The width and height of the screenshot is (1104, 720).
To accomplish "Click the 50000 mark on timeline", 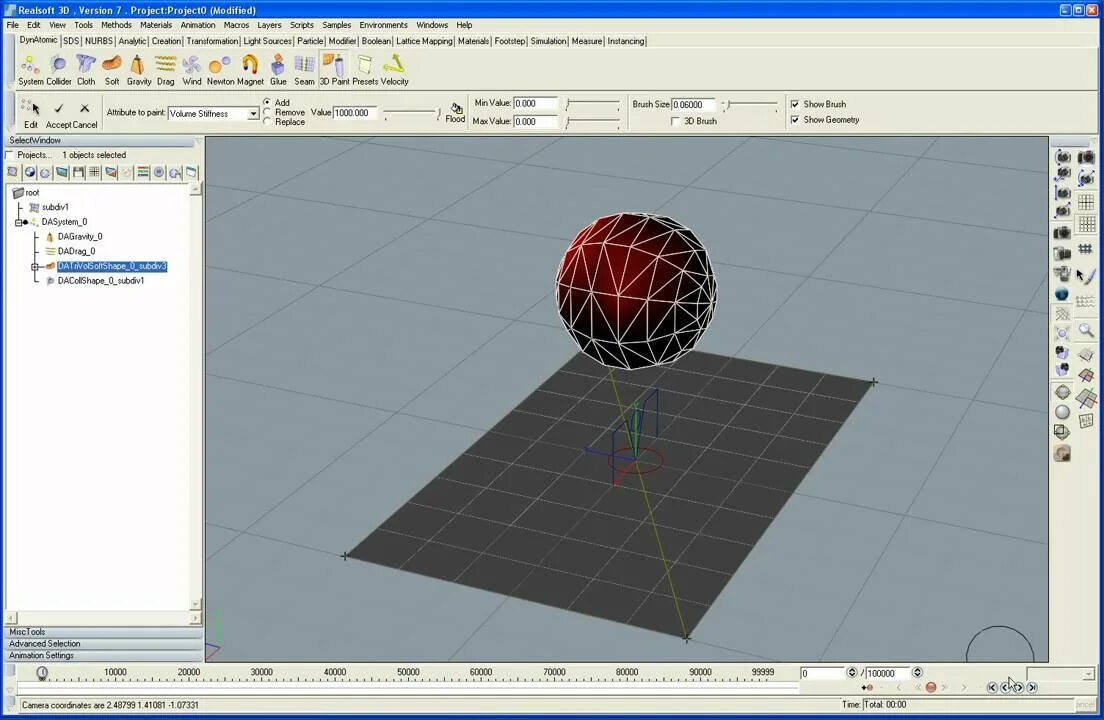I will [408, 672].
